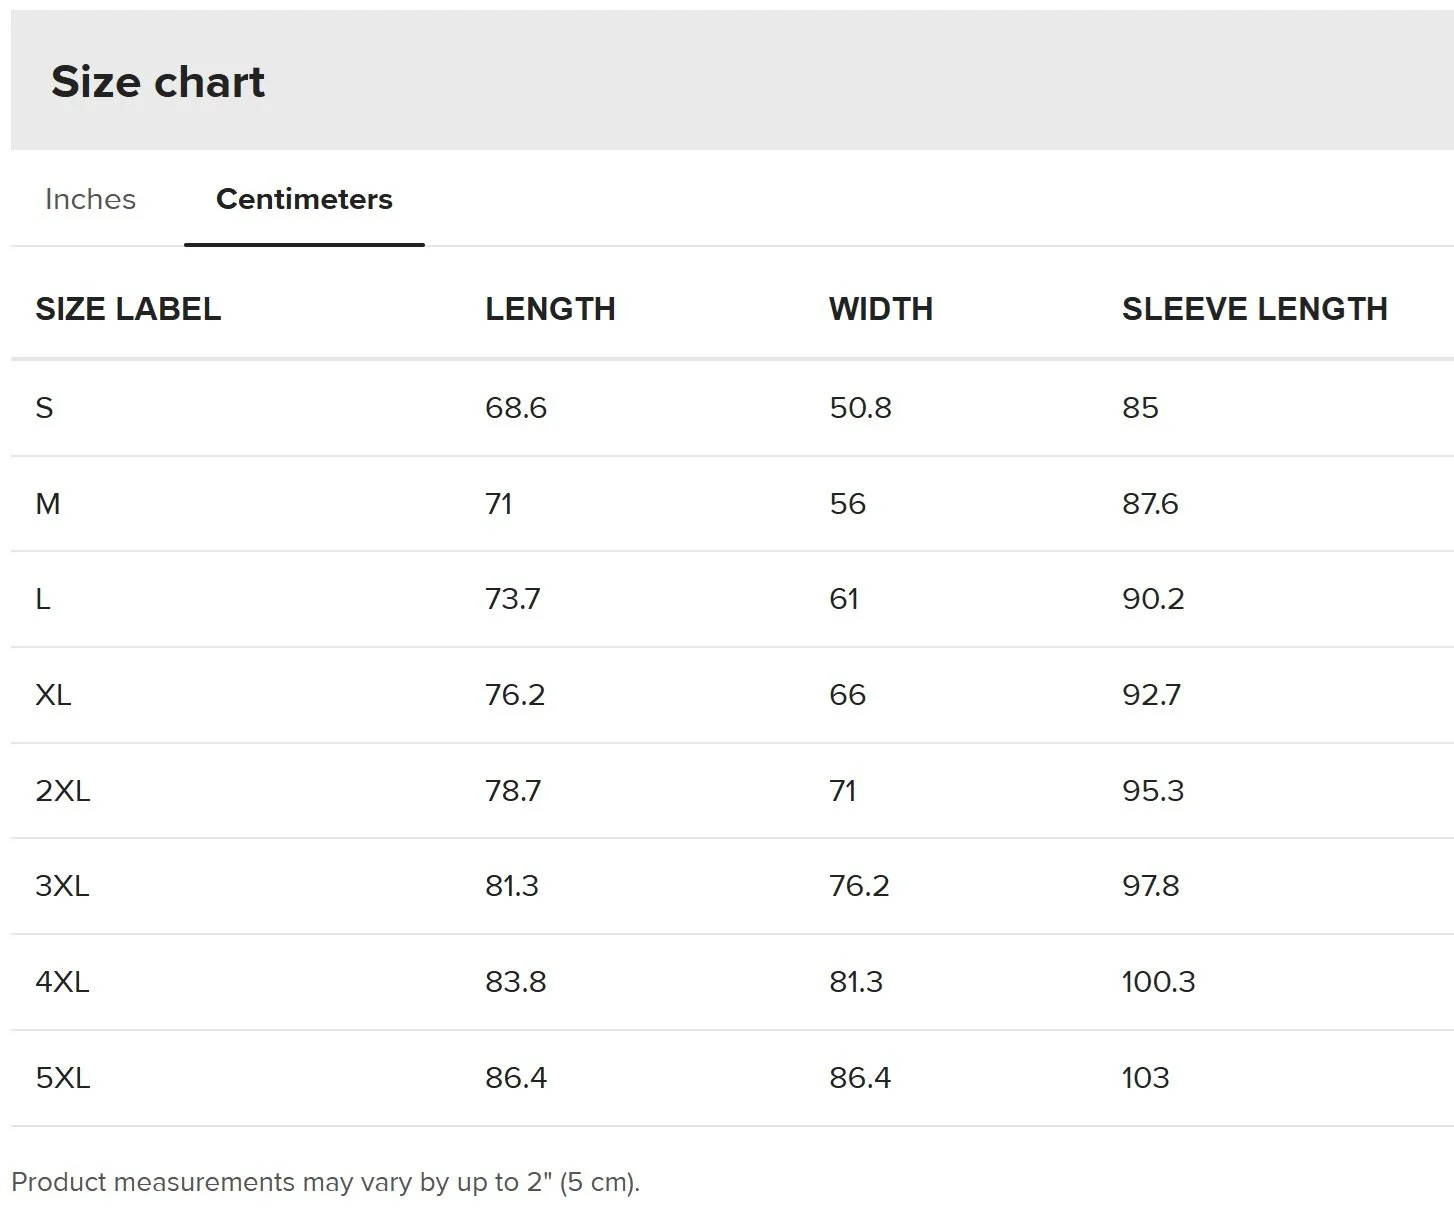Viewport: 1454px width, 1230px height.
Task: Select the M size row label
Action: 48,504
